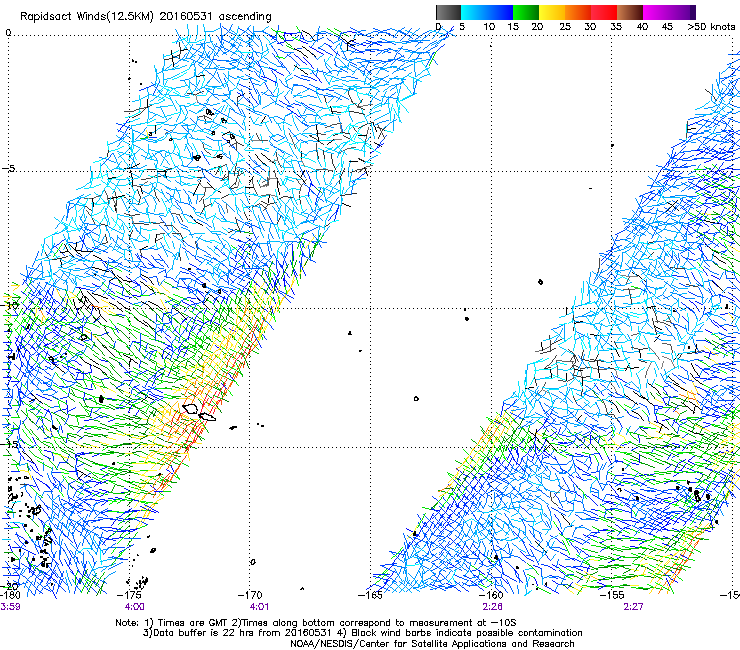
Task: Click the dark blue 10-15 knots color segment
Action: click(x=500, y=12)
